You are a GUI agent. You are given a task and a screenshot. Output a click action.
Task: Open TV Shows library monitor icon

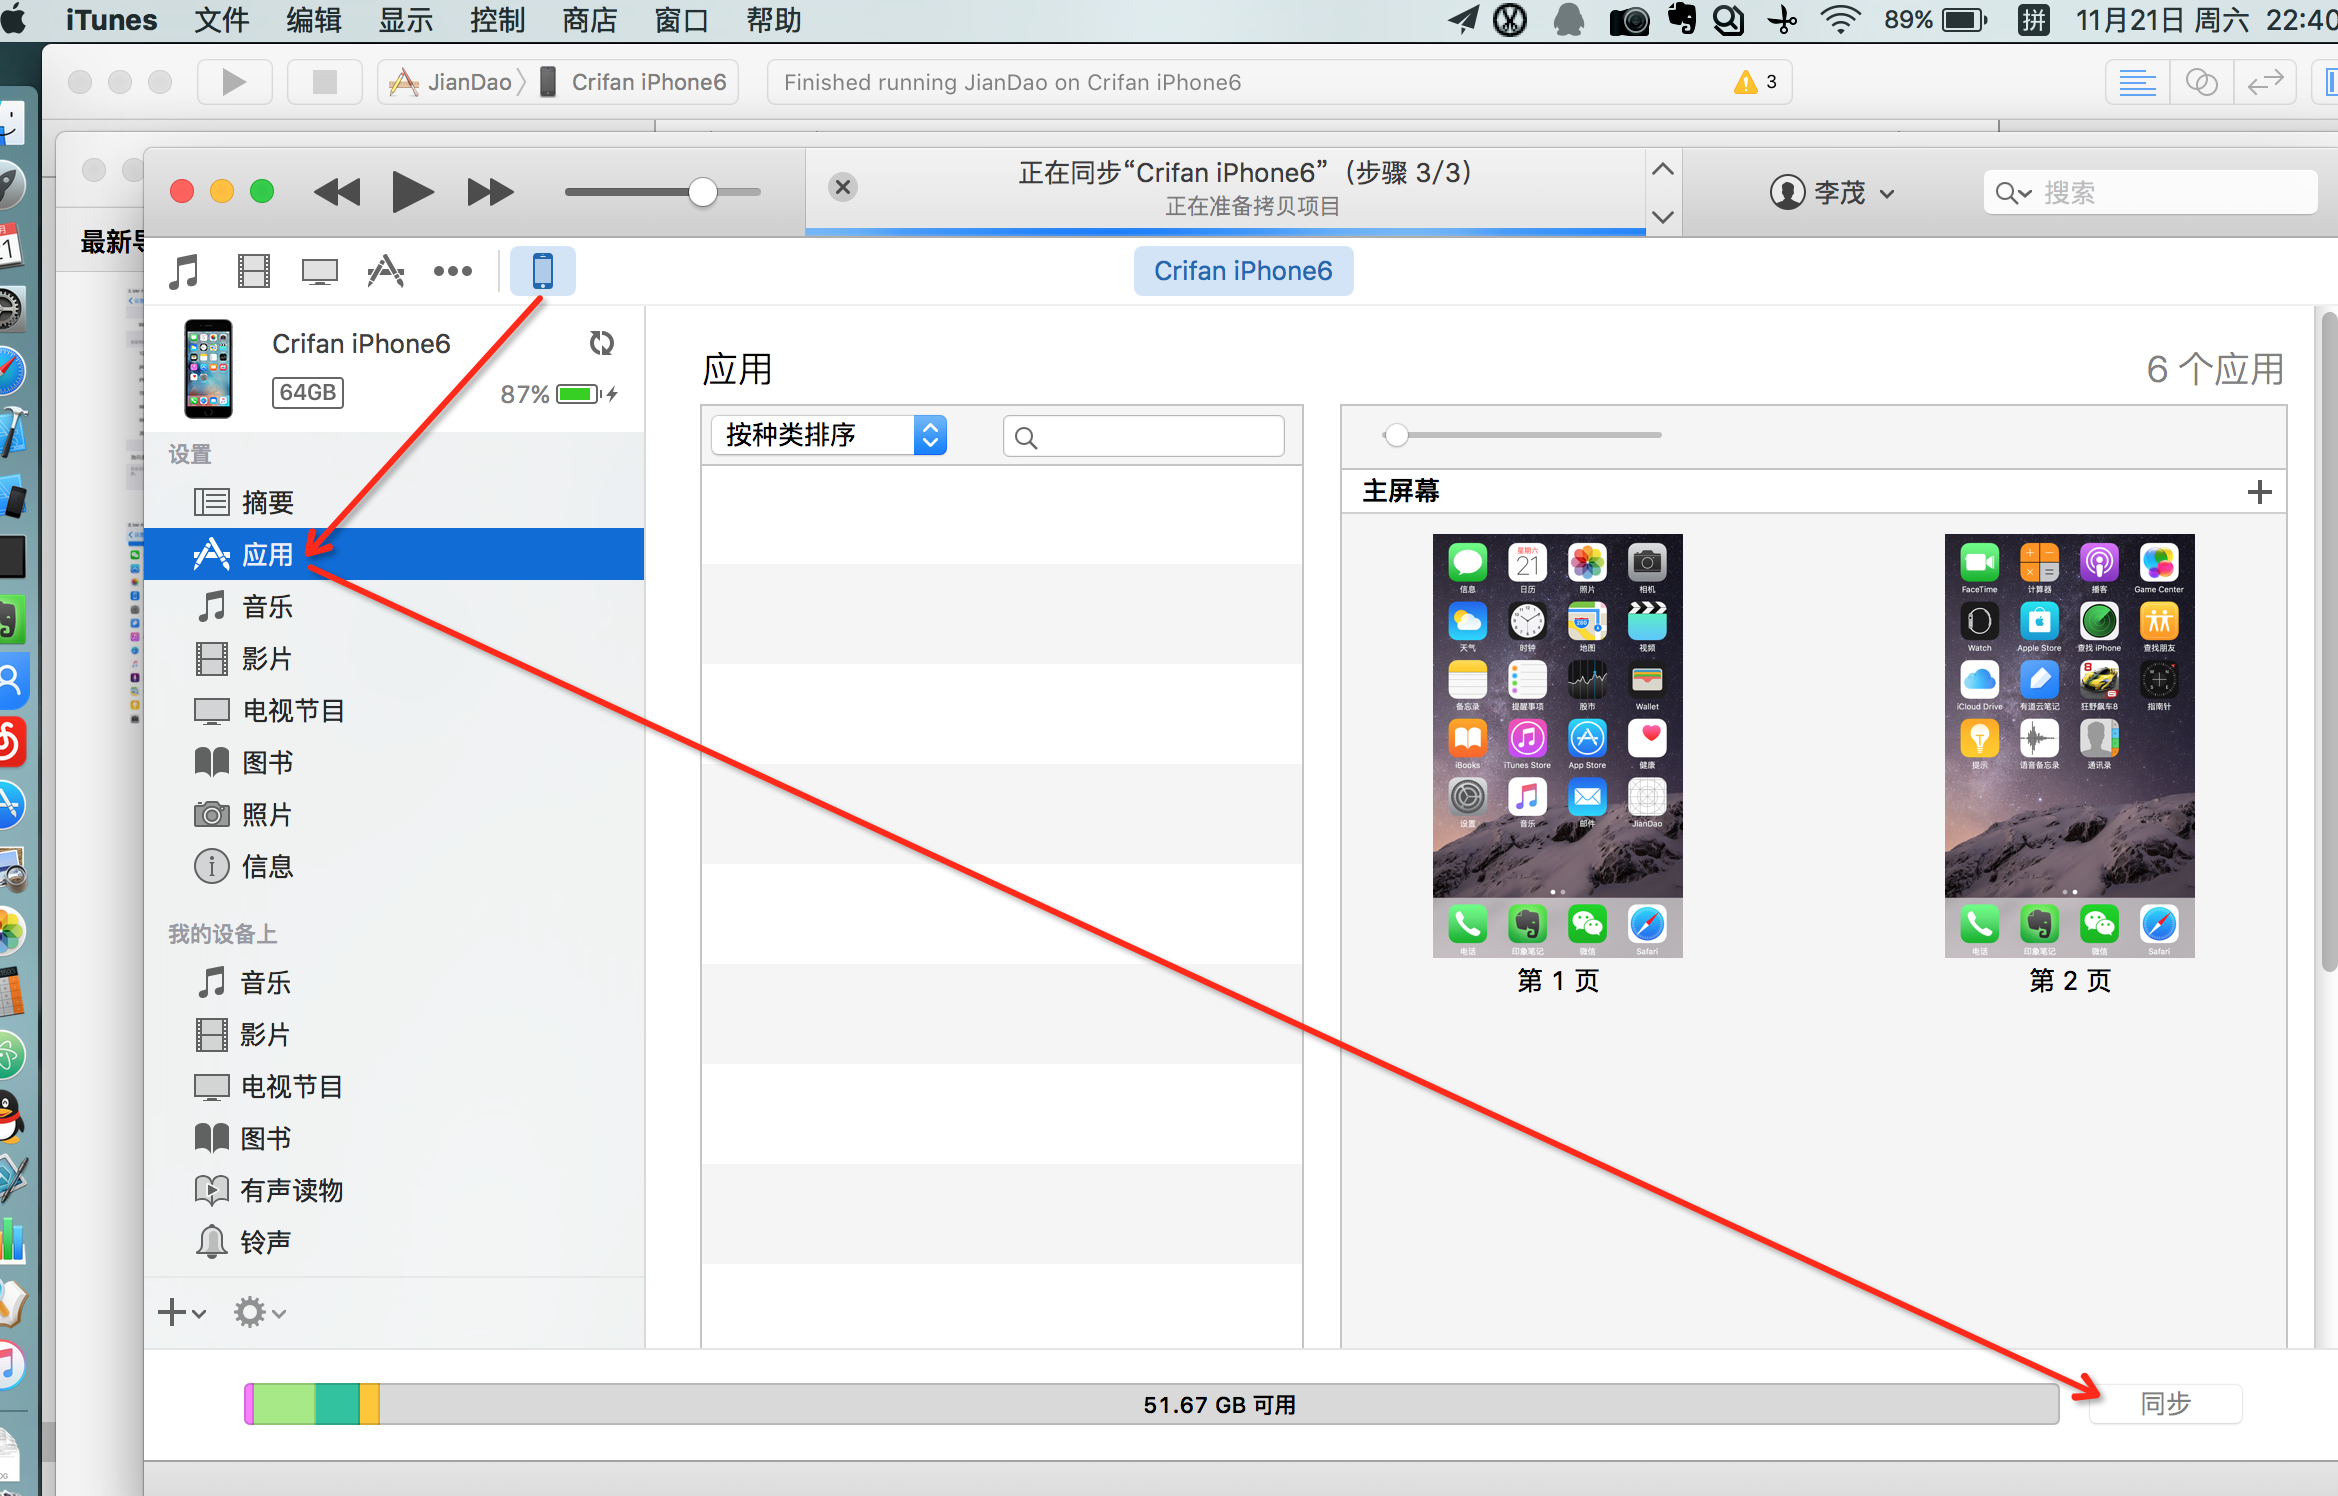pyautogui.click(x=319, y=271)
